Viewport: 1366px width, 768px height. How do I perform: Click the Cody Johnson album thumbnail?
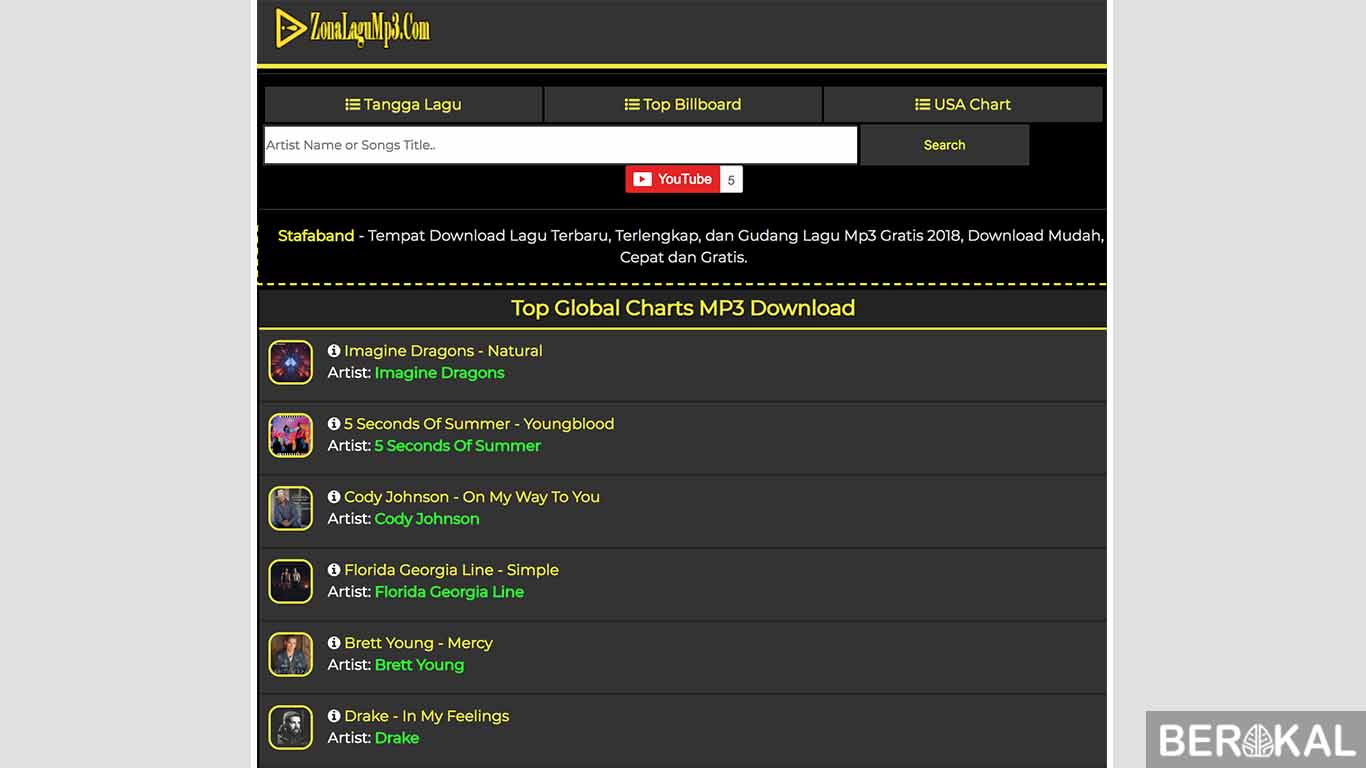[291, 508]
